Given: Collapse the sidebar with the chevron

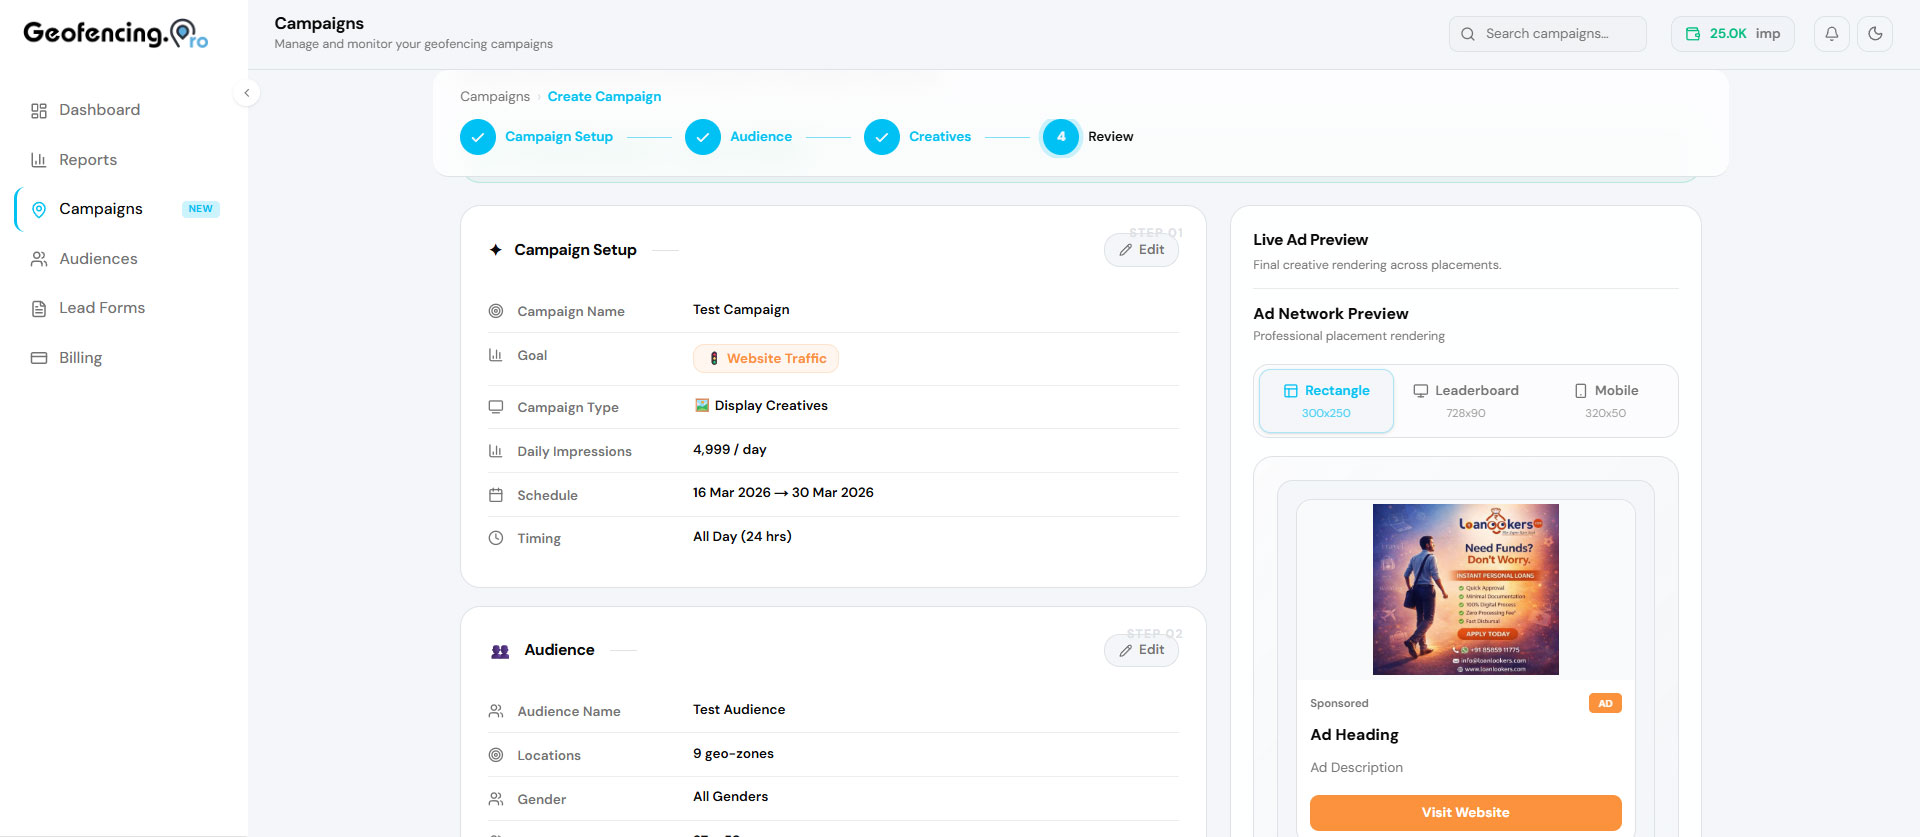Looking at the screenshot, I should coord(247,93).
